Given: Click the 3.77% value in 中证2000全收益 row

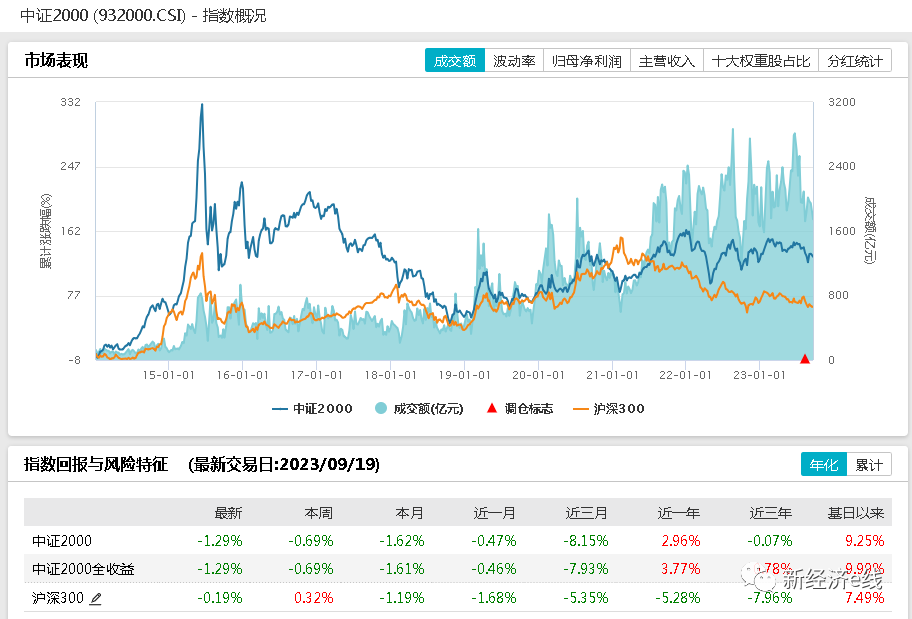Looking at the screenshot, I should point(681,569).
